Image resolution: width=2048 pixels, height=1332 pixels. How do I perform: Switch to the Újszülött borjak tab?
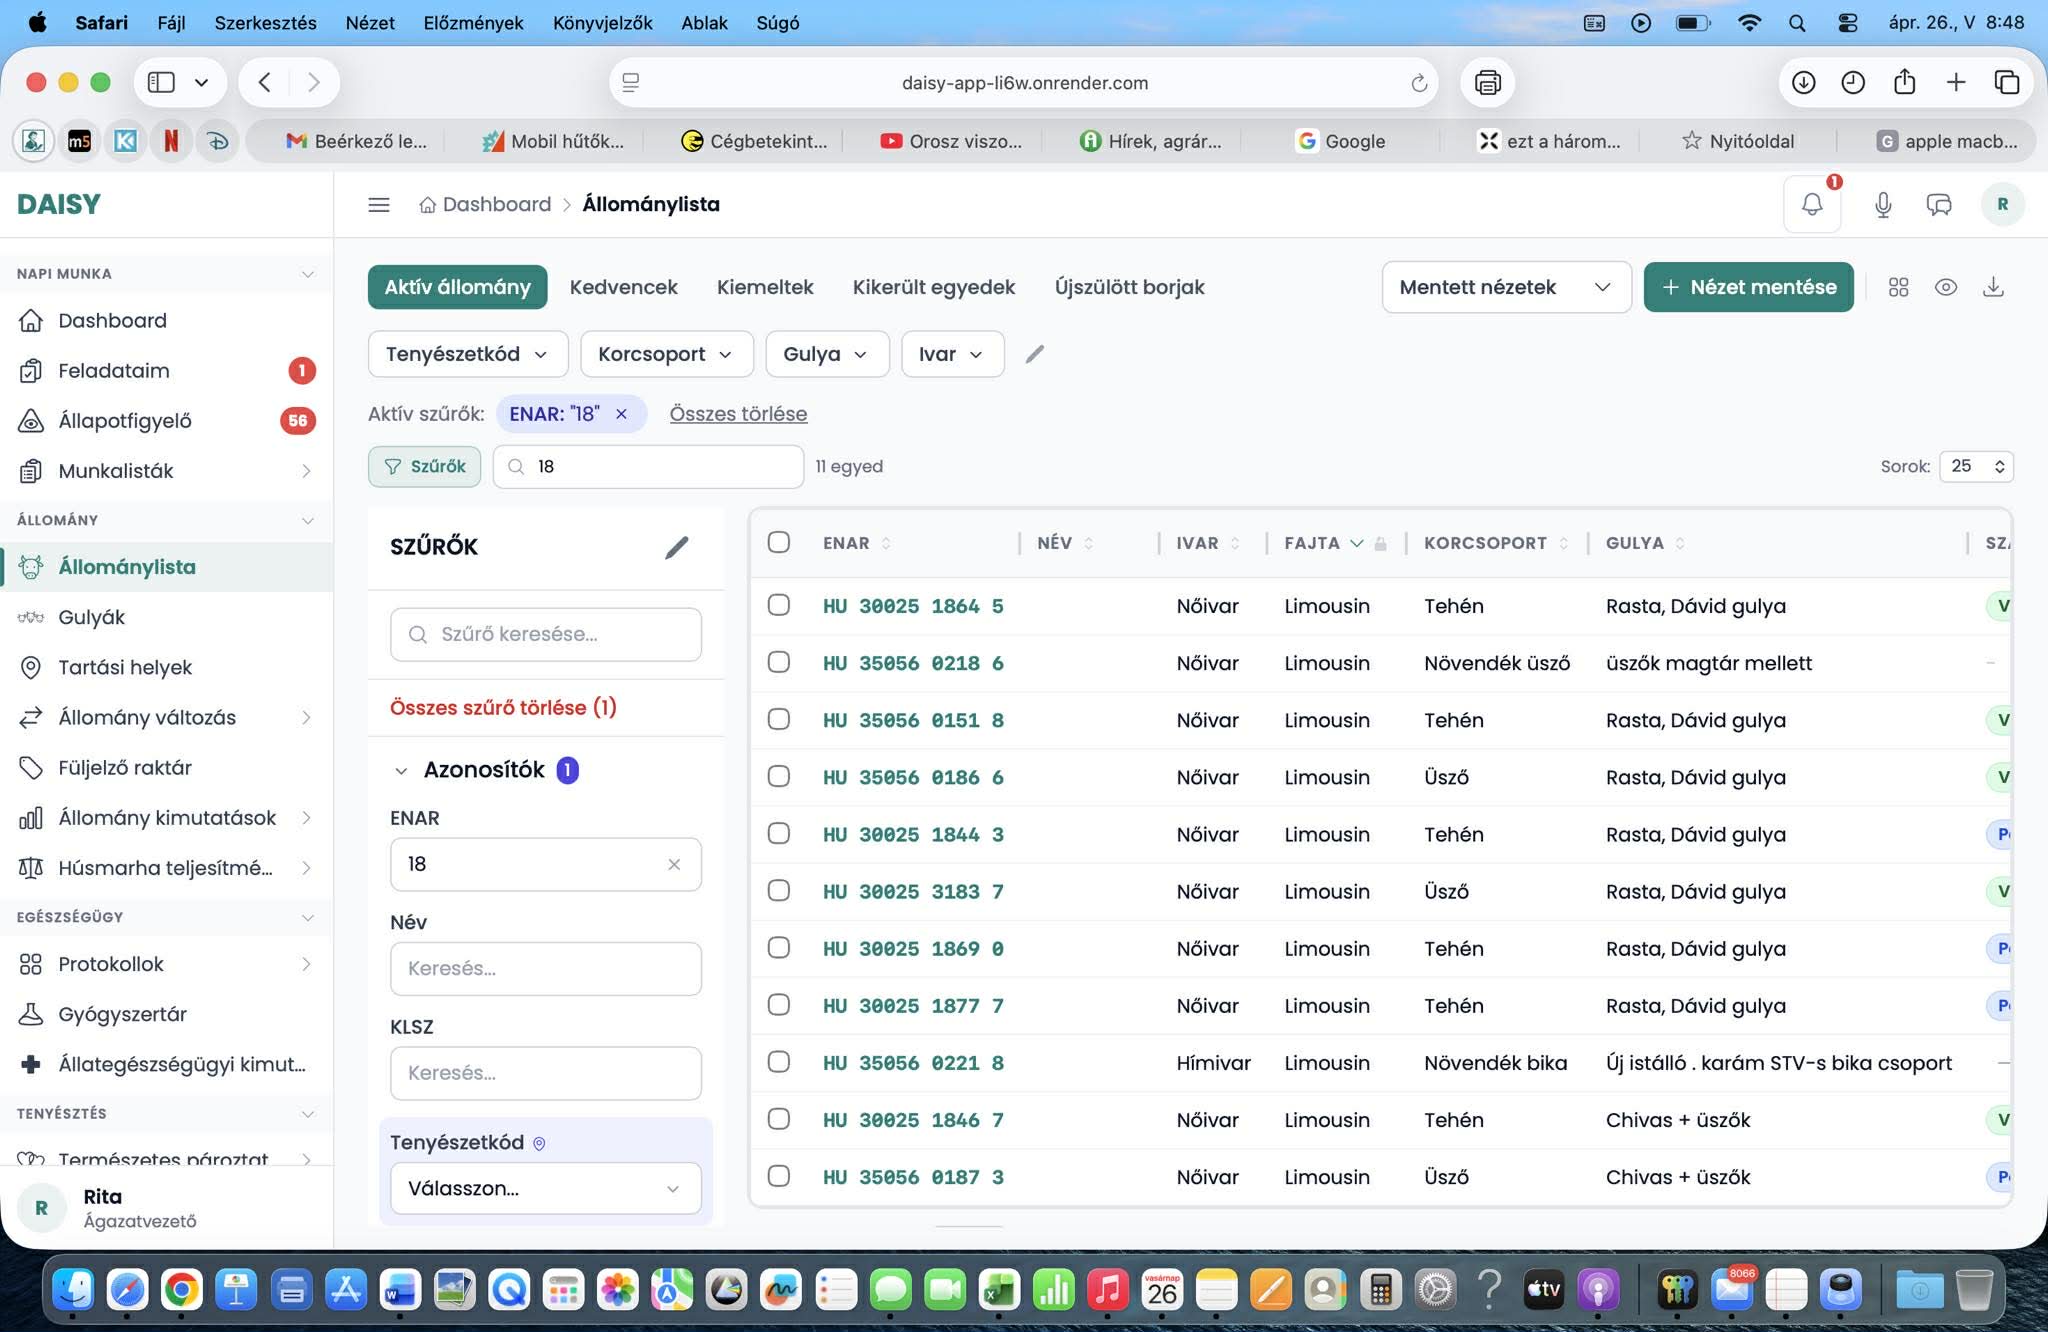tap(1129, 287)
